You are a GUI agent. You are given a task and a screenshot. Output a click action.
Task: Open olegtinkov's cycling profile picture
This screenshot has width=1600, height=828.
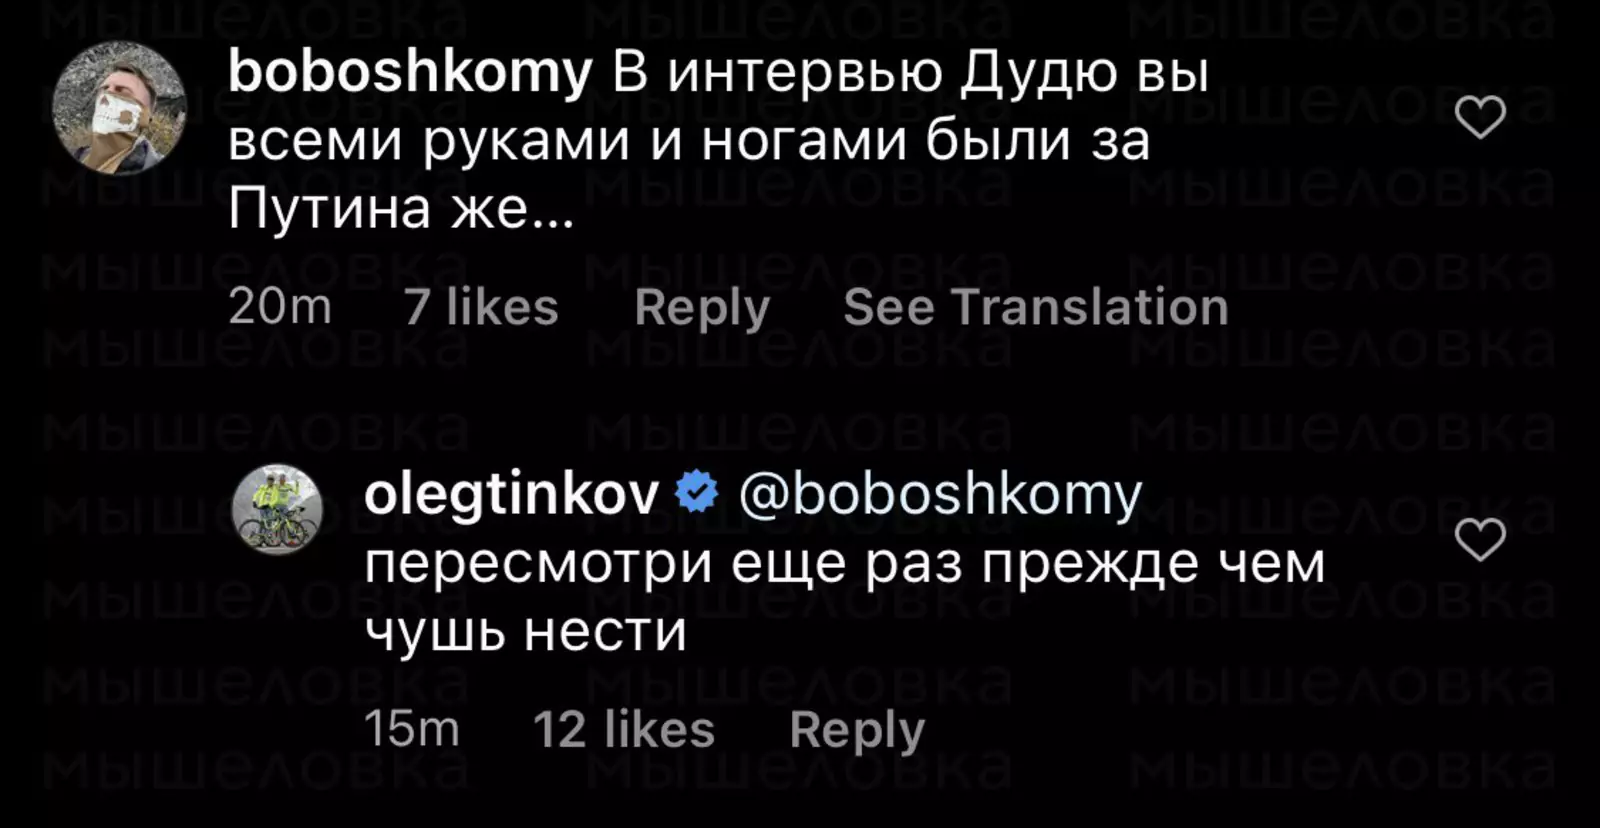coord(277,509)
